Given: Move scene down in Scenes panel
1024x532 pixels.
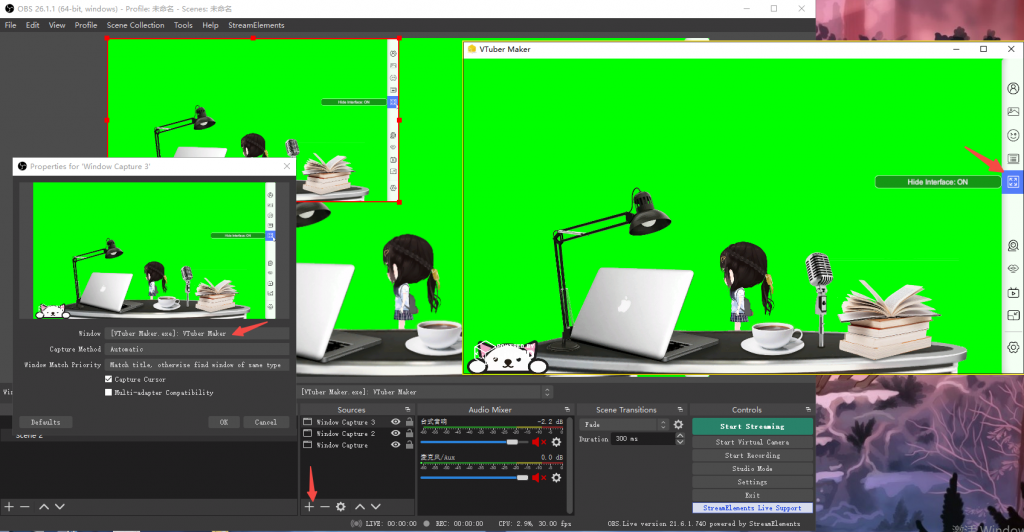Looking at the screenshot, I should 59,507.
